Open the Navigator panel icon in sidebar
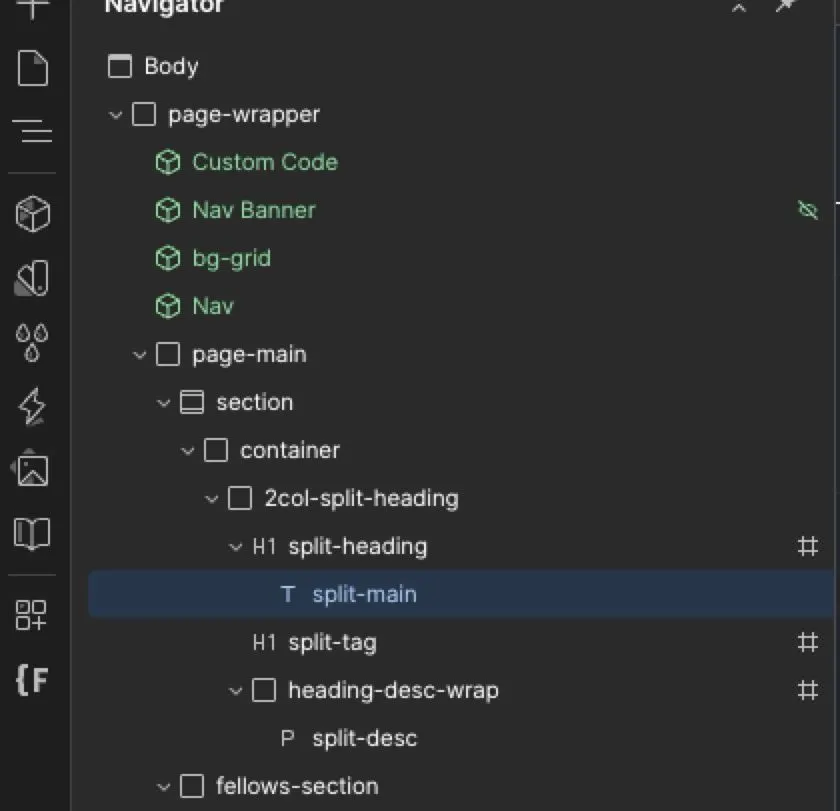Viewport: 840px width, 811px height. tap(33, 131)
